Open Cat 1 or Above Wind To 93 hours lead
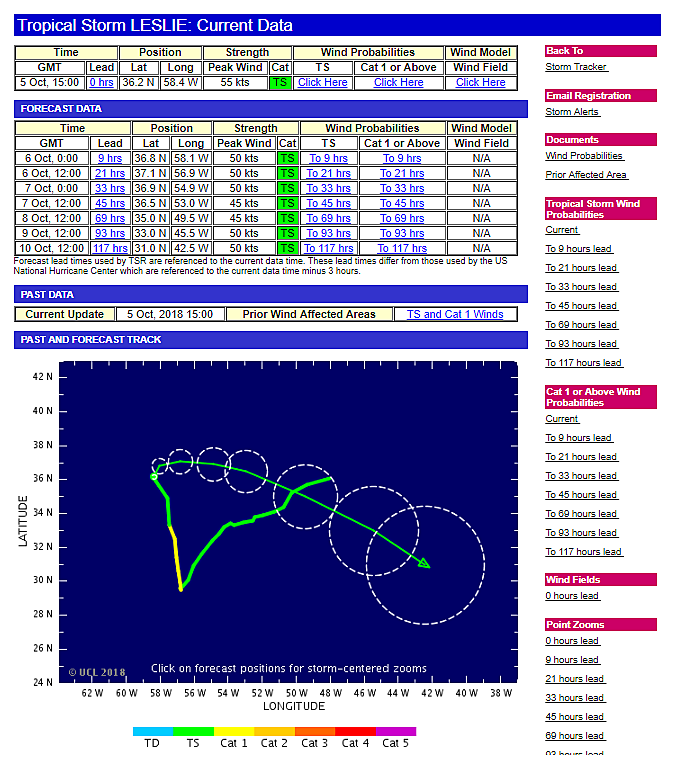Screen dimensions: 675x759 [582, 532]
